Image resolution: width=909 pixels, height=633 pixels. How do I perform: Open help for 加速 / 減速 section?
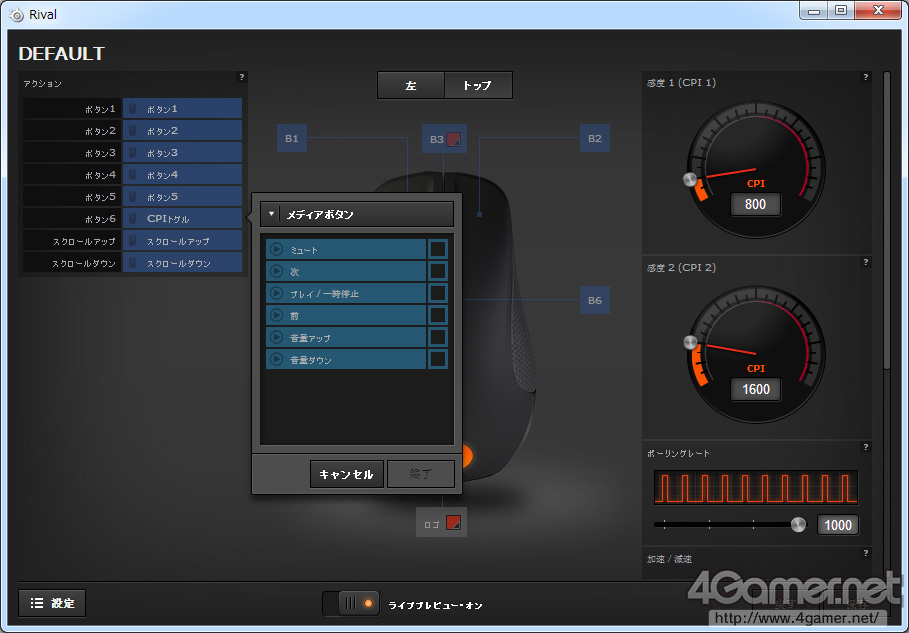tap(866, 553)
